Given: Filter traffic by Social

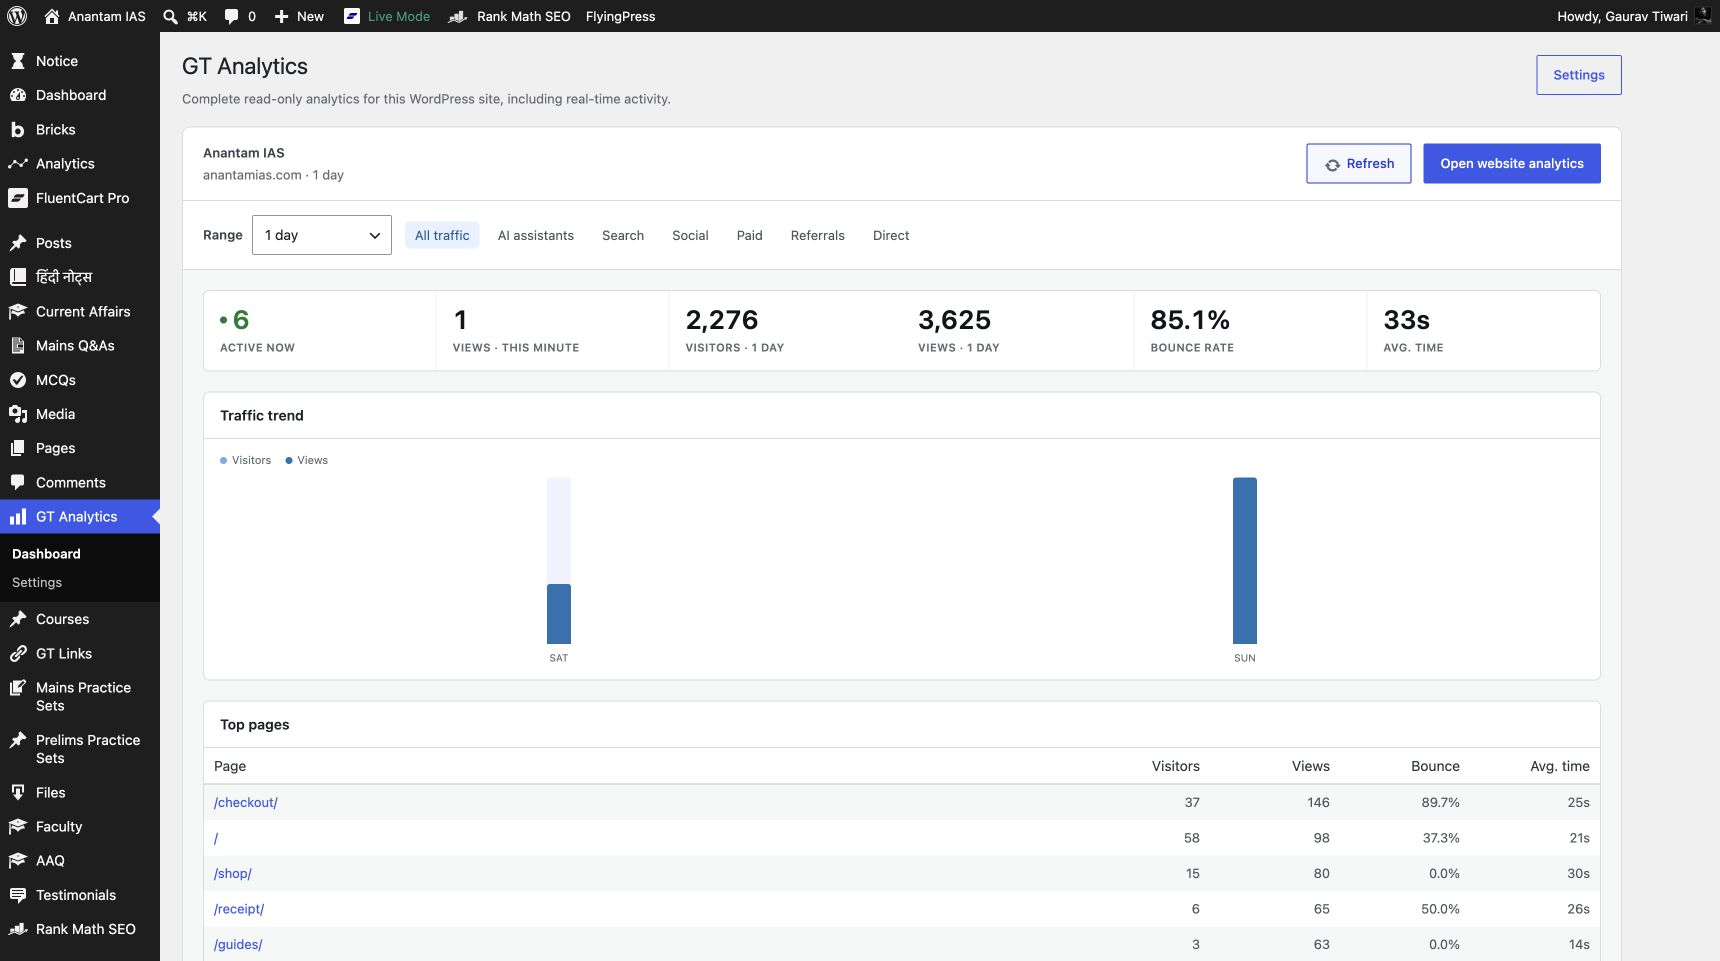Looking at the screenshot, I should point(690,235).
